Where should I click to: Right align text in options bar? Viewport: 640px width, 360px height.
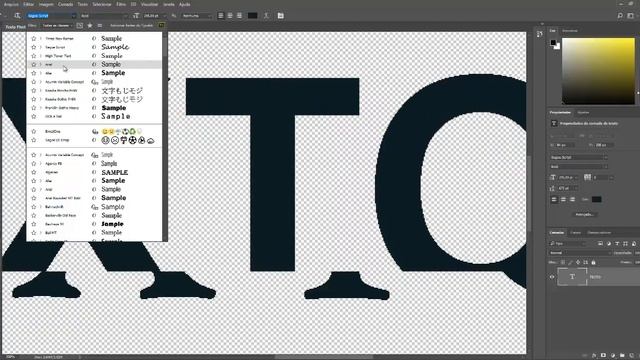click(x=240, y=16)
